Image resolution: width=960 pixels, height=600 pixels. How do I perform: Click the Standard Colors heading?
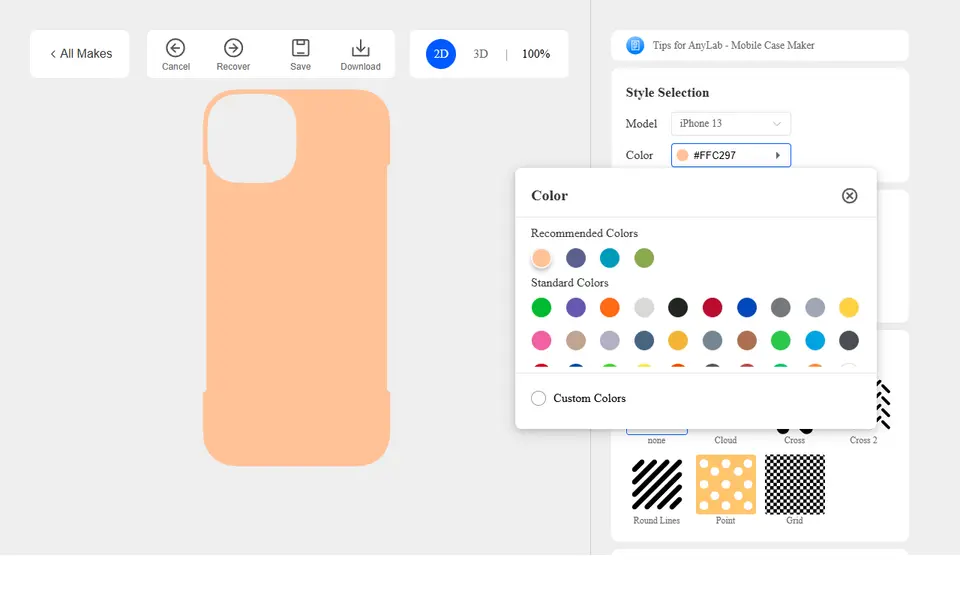[x=569, y=283]
